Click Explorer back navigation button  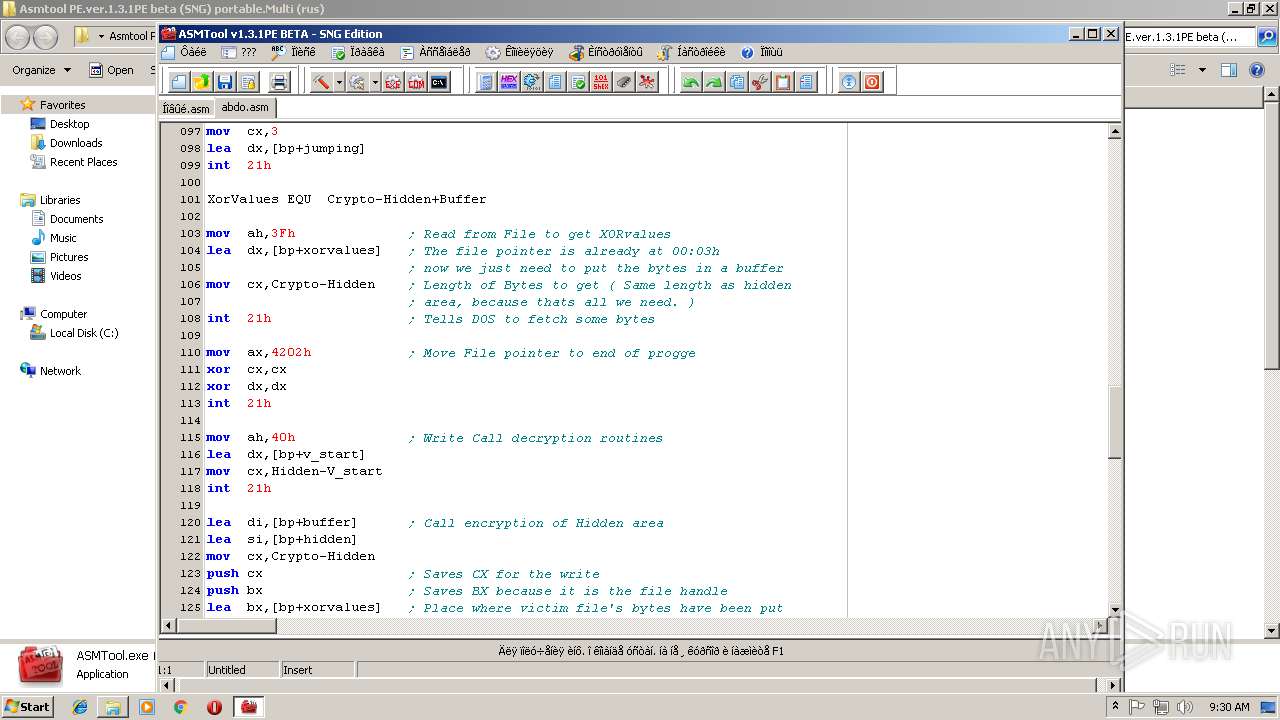[x=17, y=37]
